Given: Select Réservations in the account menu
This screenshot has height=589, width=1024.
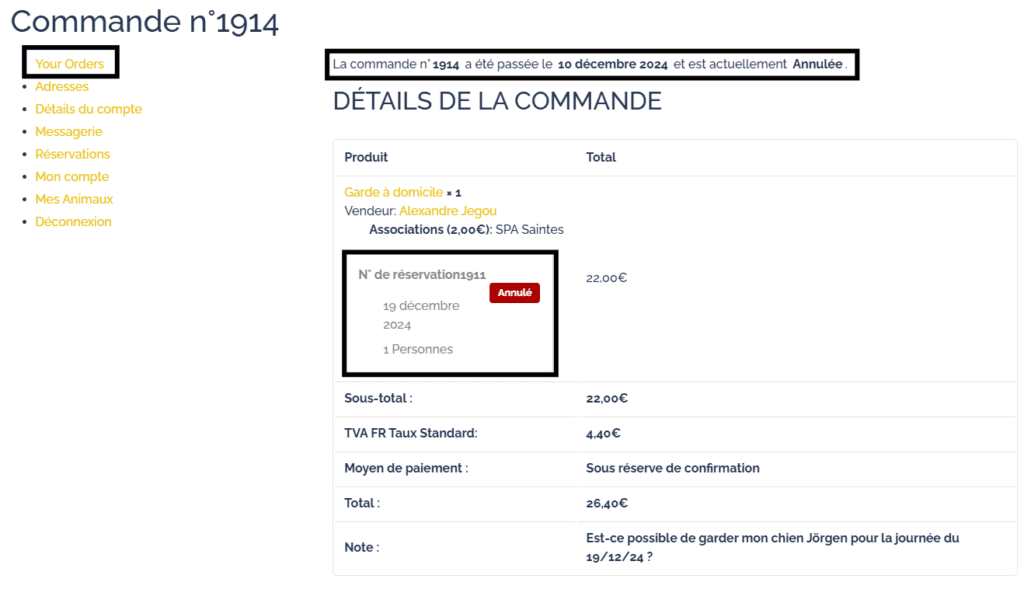Looking at the screenshot, I should pos(72,154).
